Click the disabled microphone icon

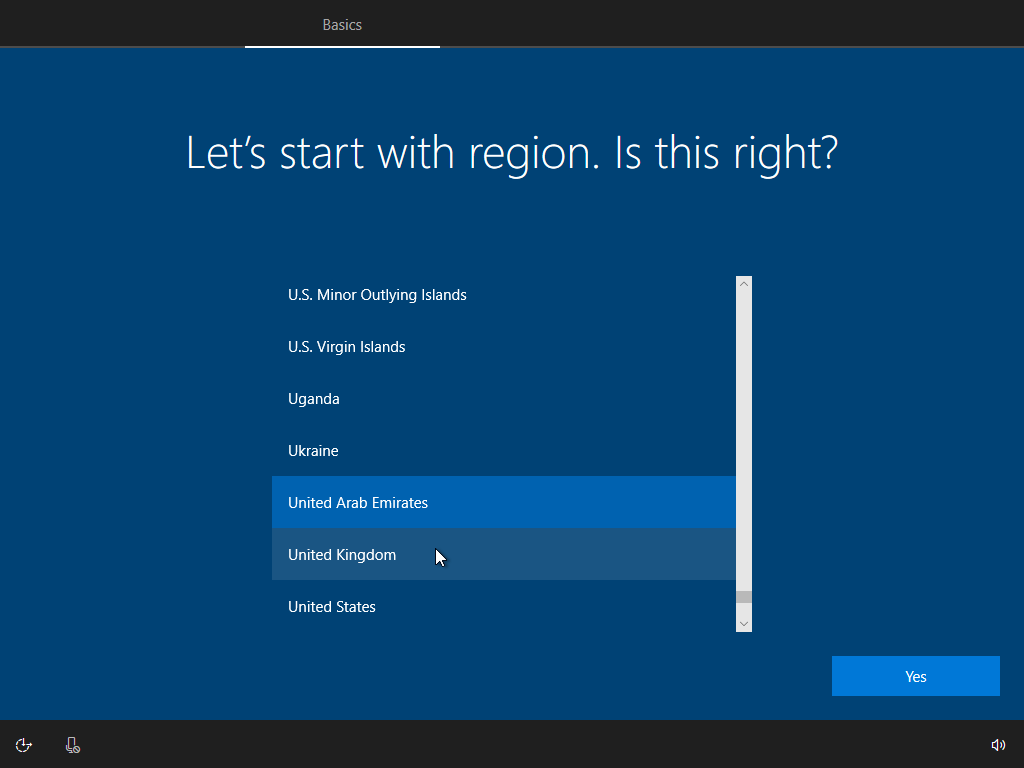(x=71, y=744)
